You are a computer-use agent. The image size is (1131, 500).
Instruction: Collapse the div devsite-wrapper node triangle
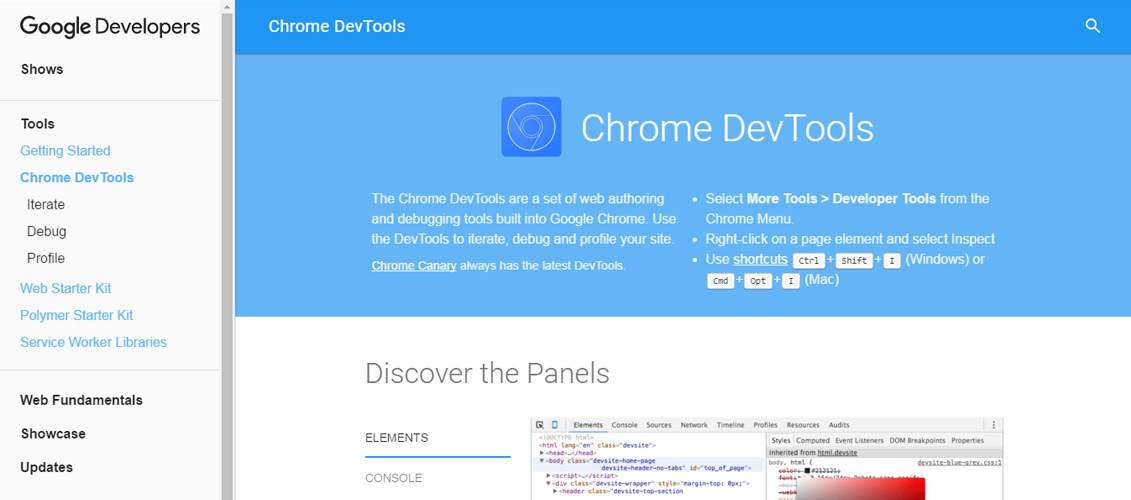coord(548,483)
